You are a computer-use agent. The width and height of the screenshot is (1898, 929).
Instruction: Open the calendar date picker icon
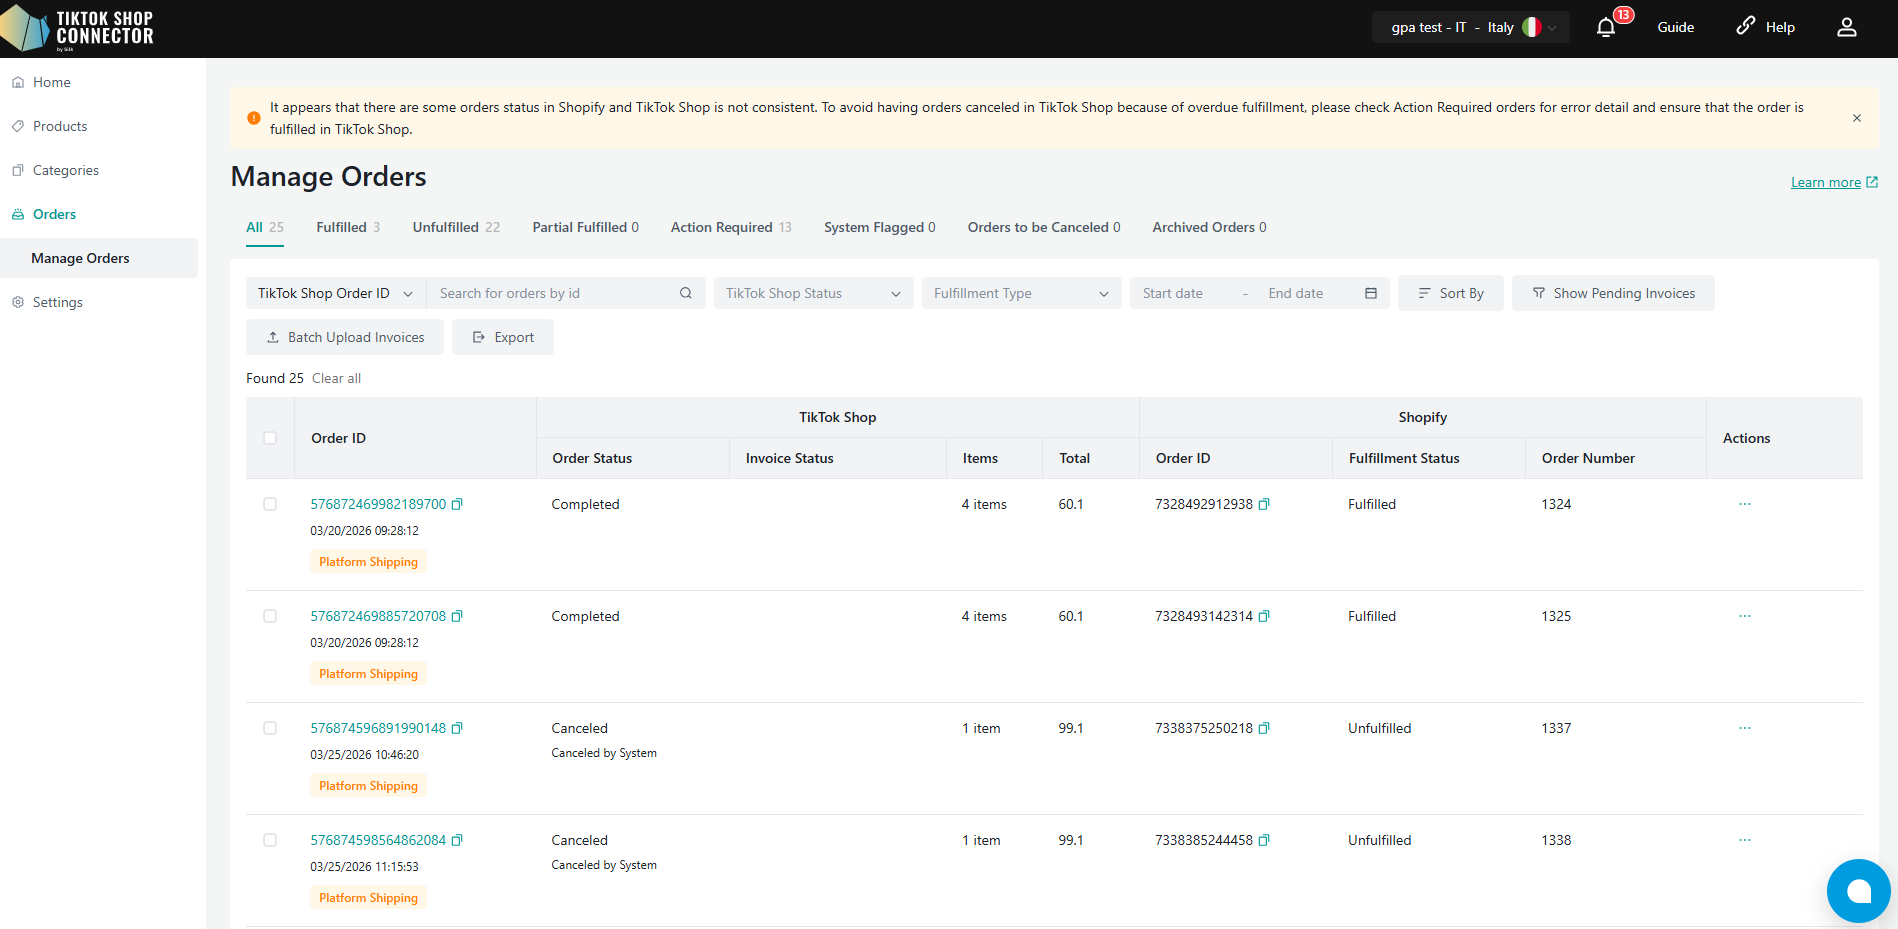pos(1371,293)
